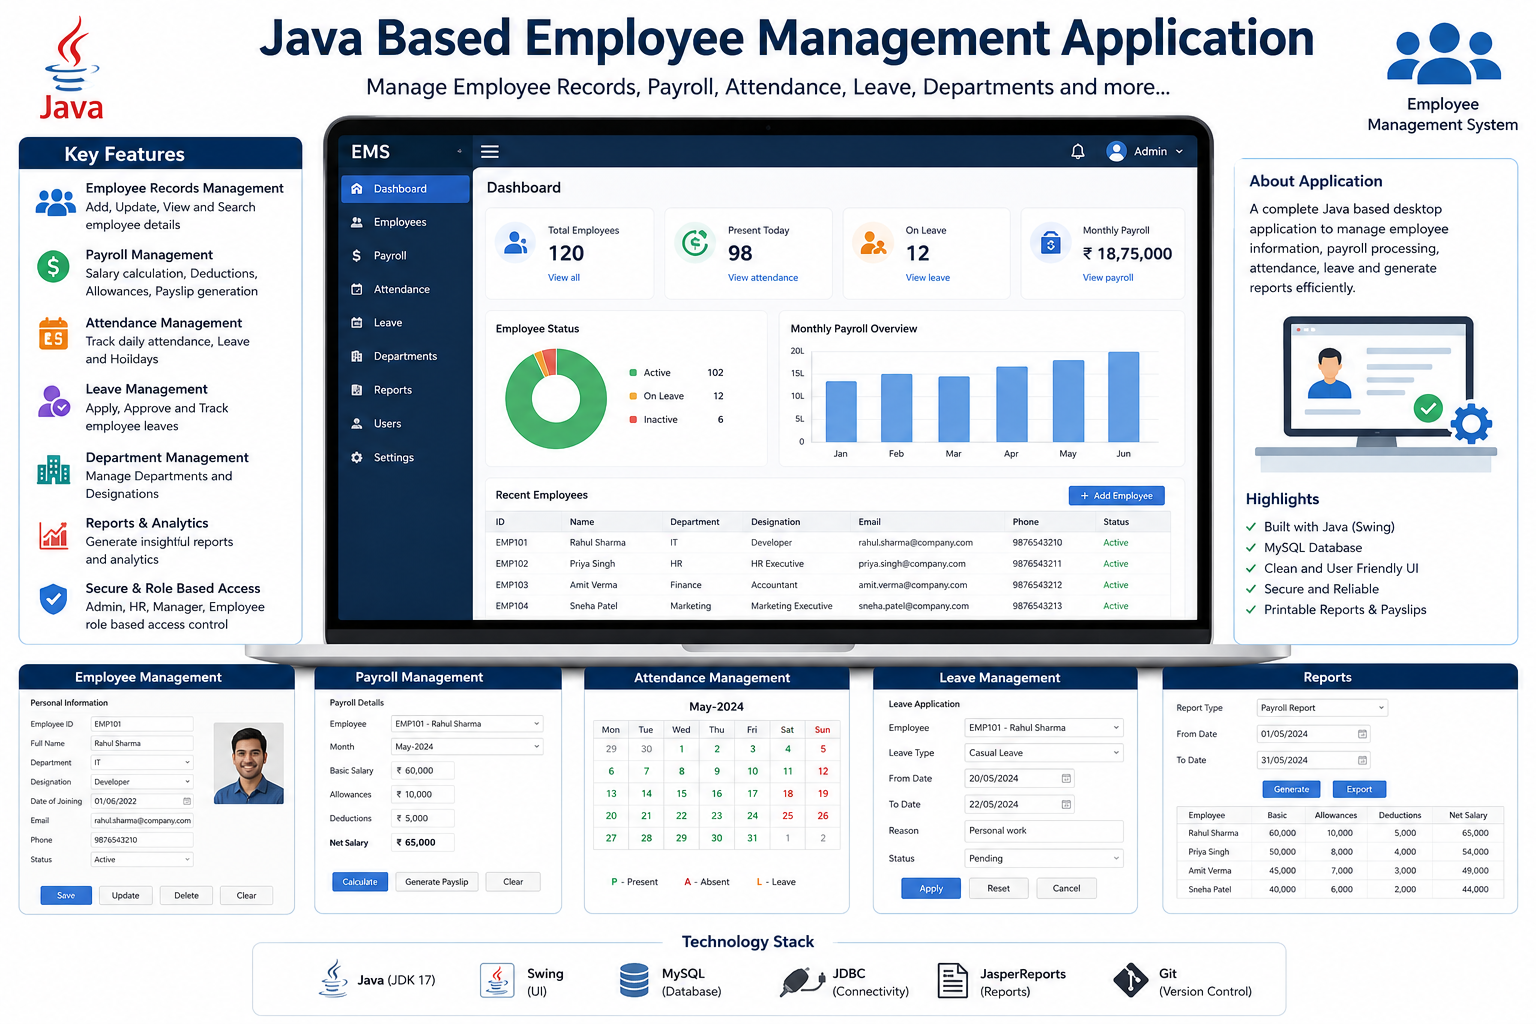The height and width of the screenshot is (1024, 1536).
Task: Click the Employee Management System people icon
Action: (1444, 53)
